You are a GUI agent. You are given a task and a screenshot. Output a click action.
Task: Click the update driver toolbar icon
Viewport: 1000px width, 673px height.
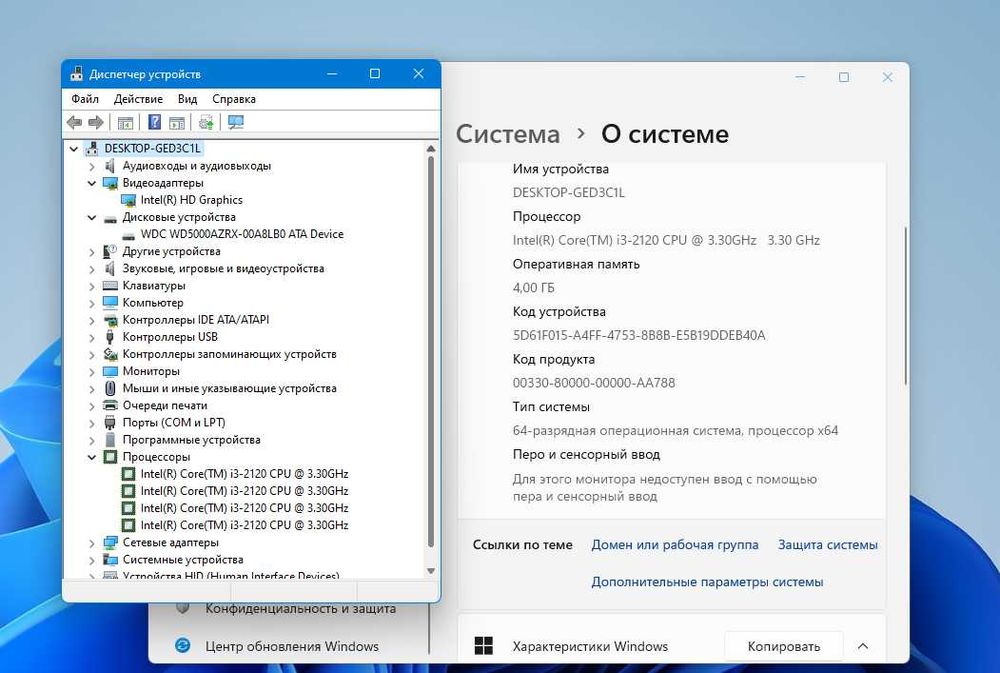(206, 122)
